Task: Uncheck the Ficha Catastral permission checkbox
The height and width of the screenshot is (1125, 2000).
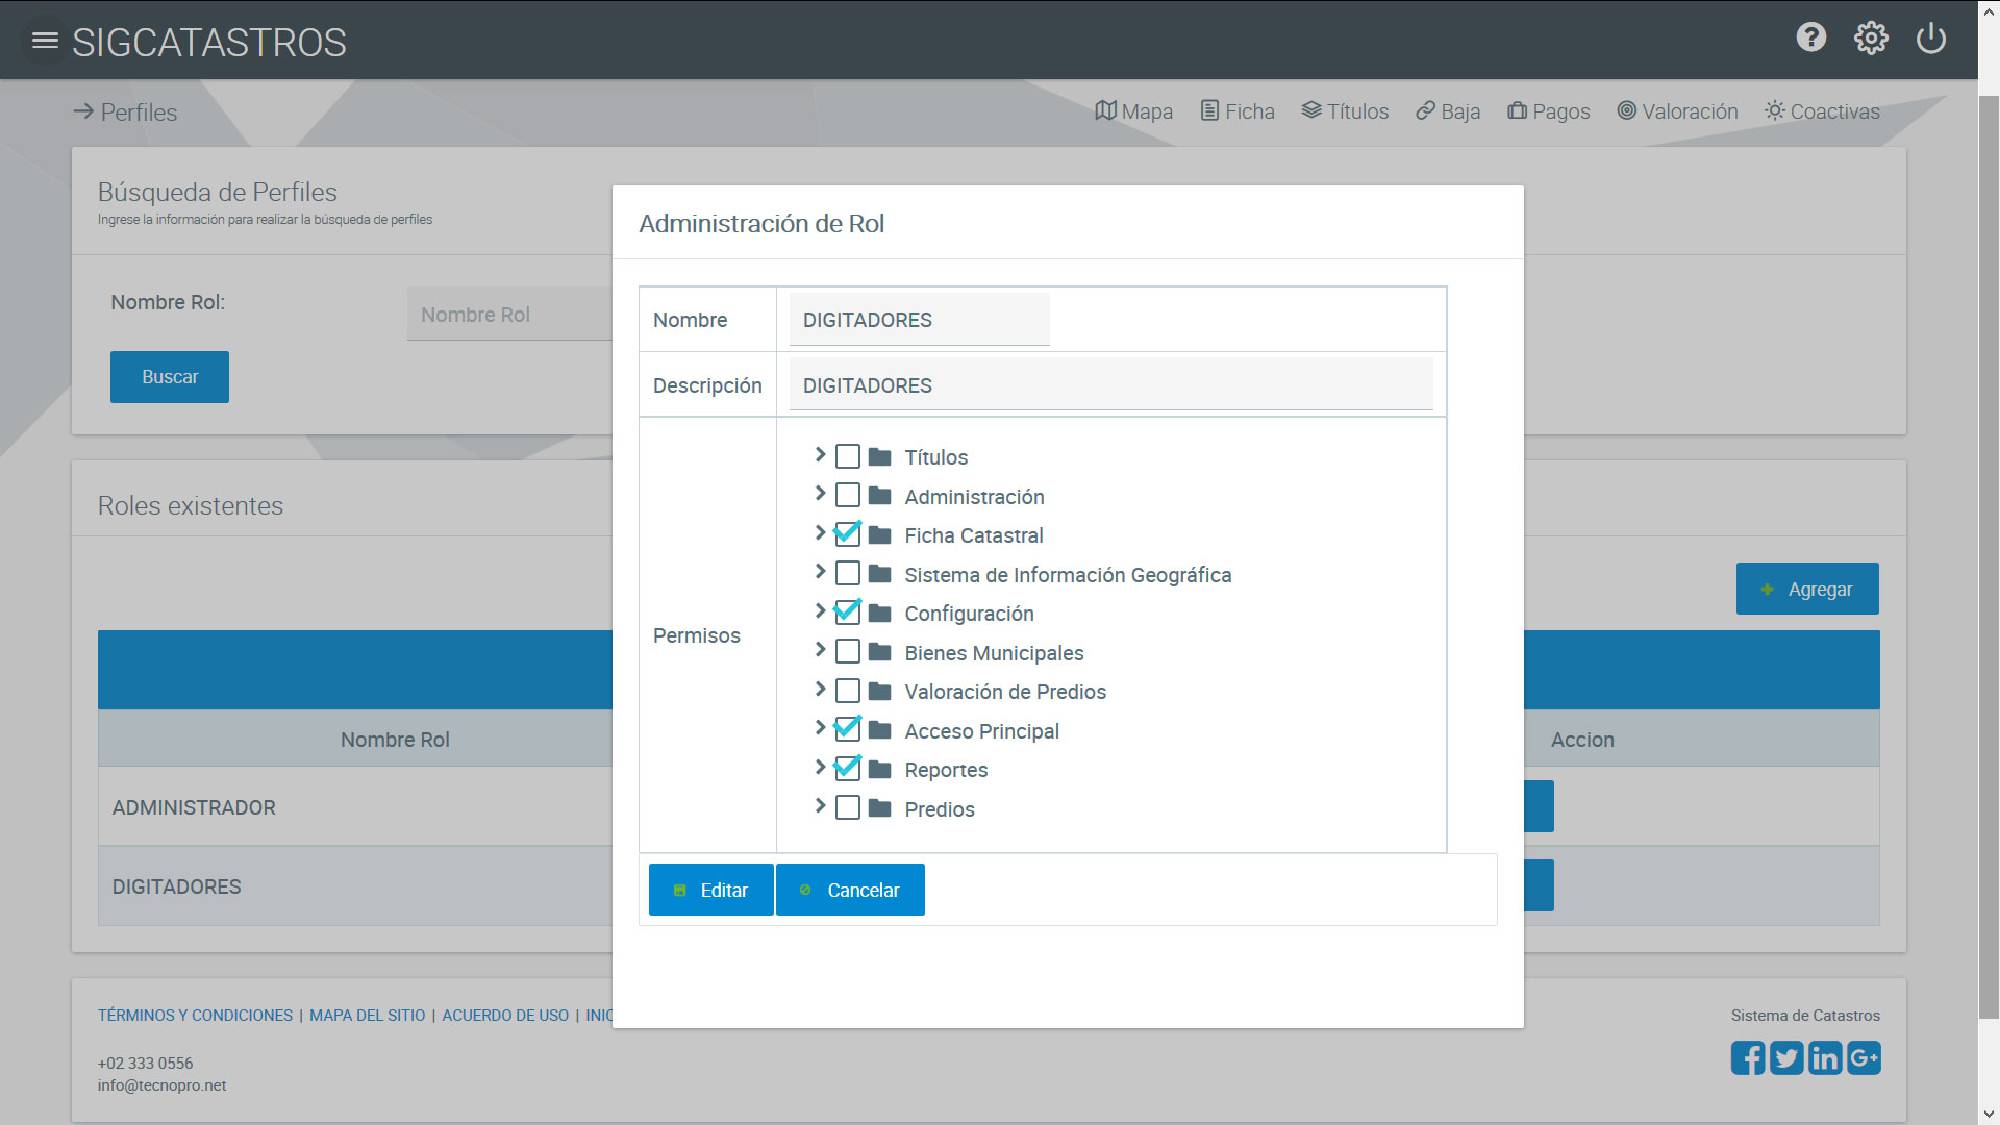Action: (x=847, y=534)
